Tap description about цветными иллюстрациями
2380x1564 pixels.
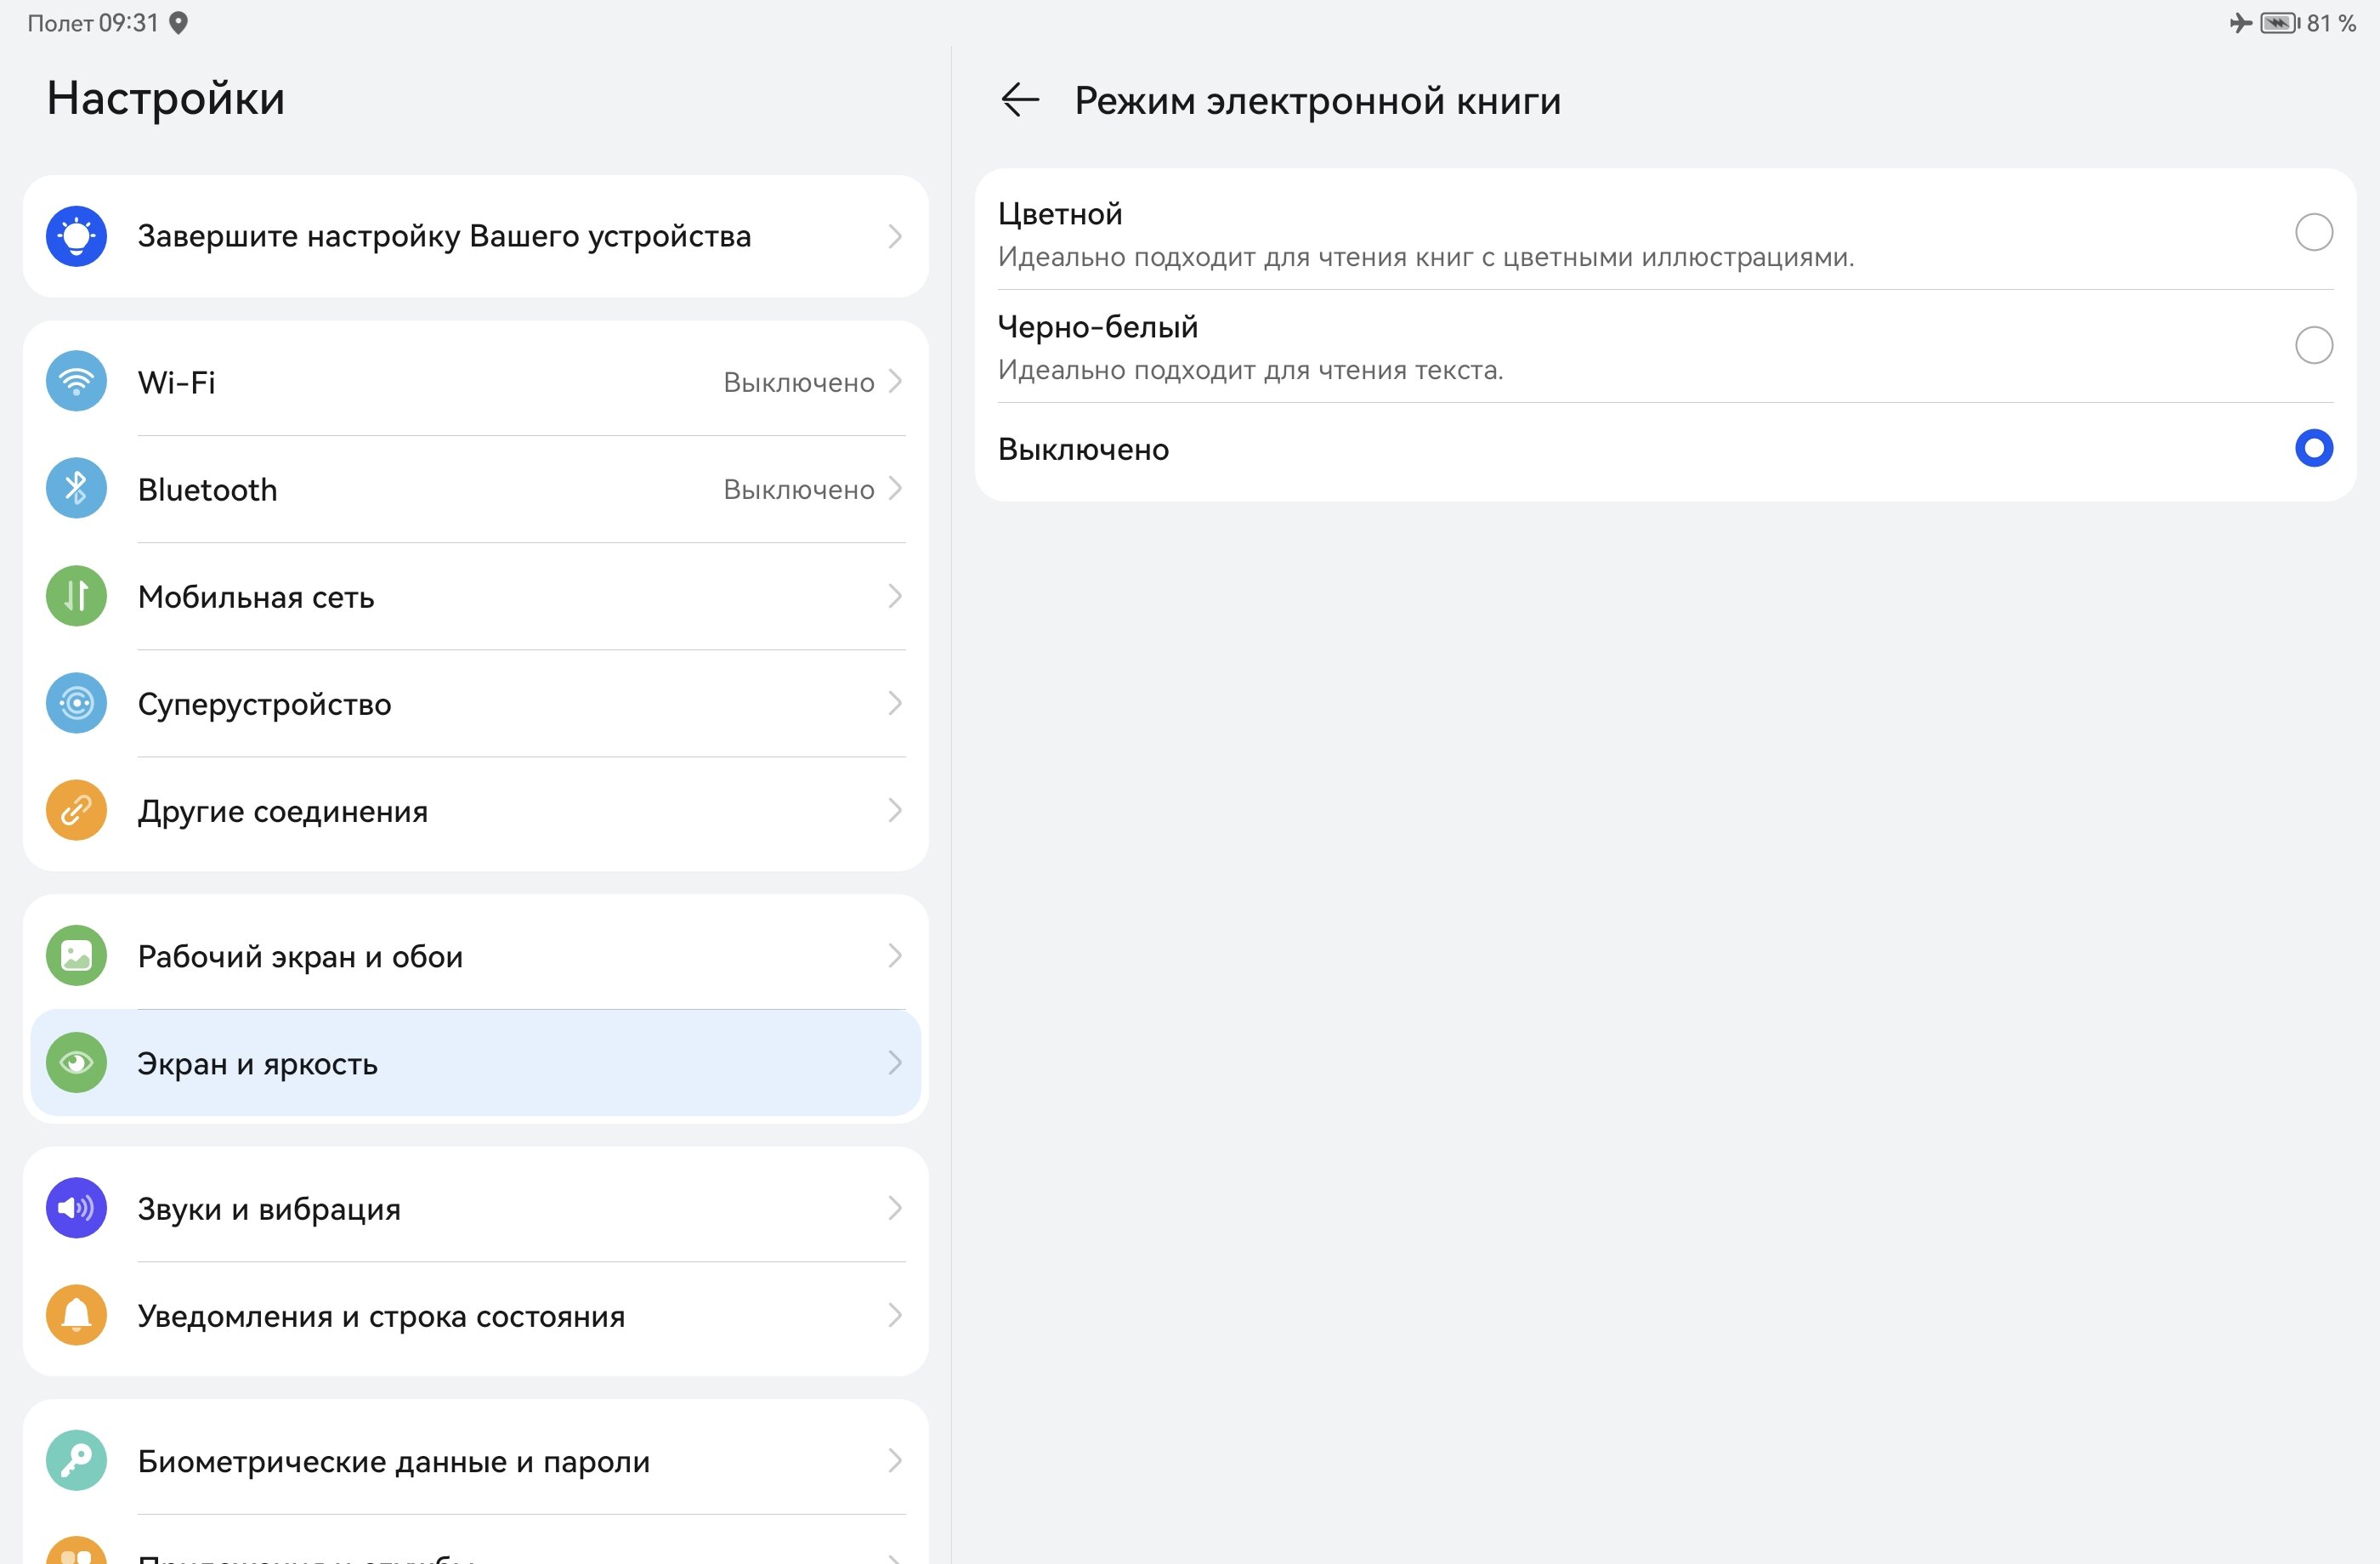(1426, 257)
